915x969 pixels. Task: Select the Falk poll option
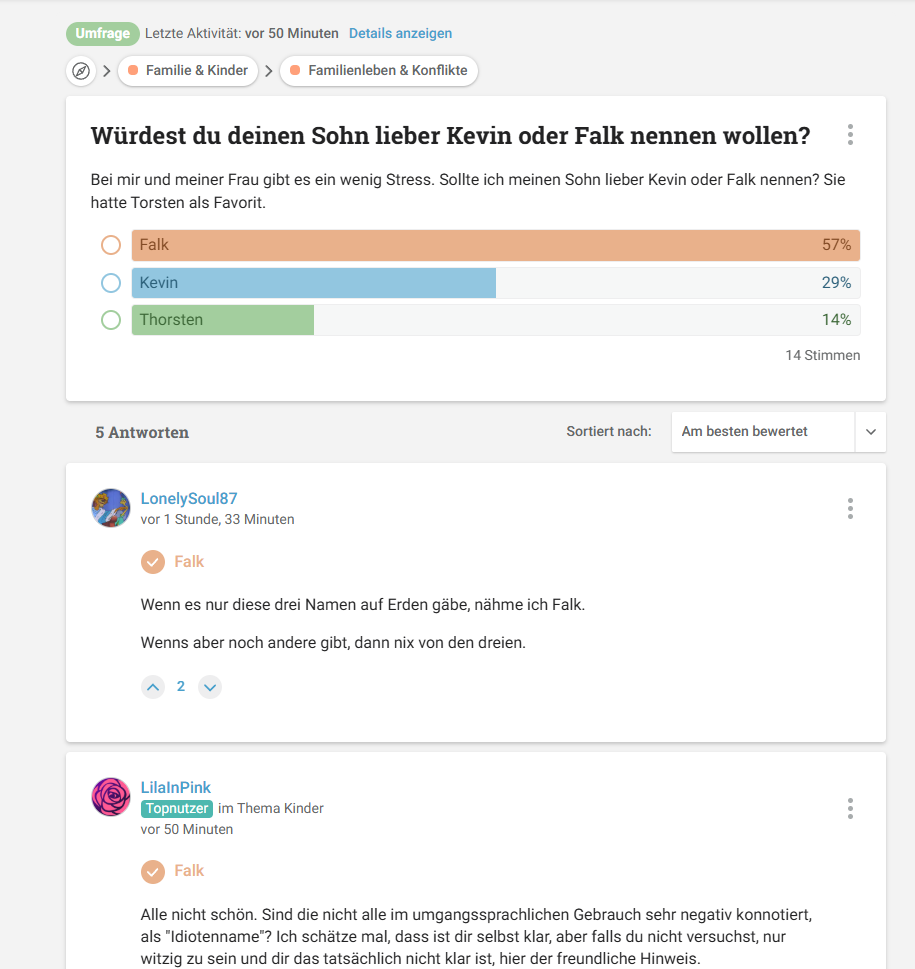(111, 245)
